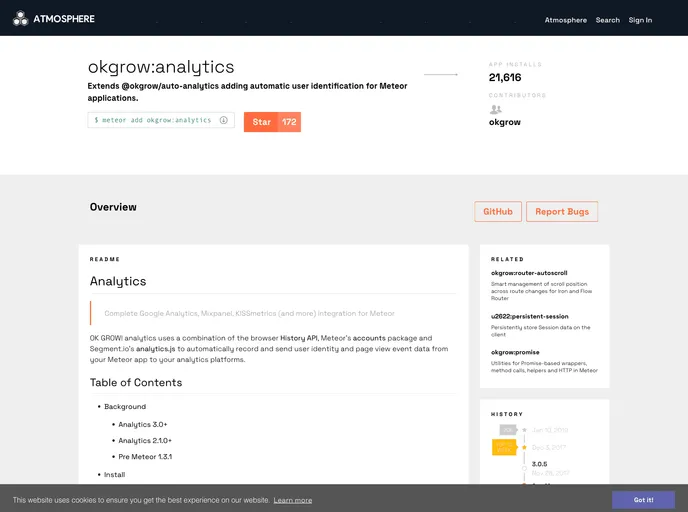Follow the History API link
The height and width of the screenshot is (512, 688).
298,338
